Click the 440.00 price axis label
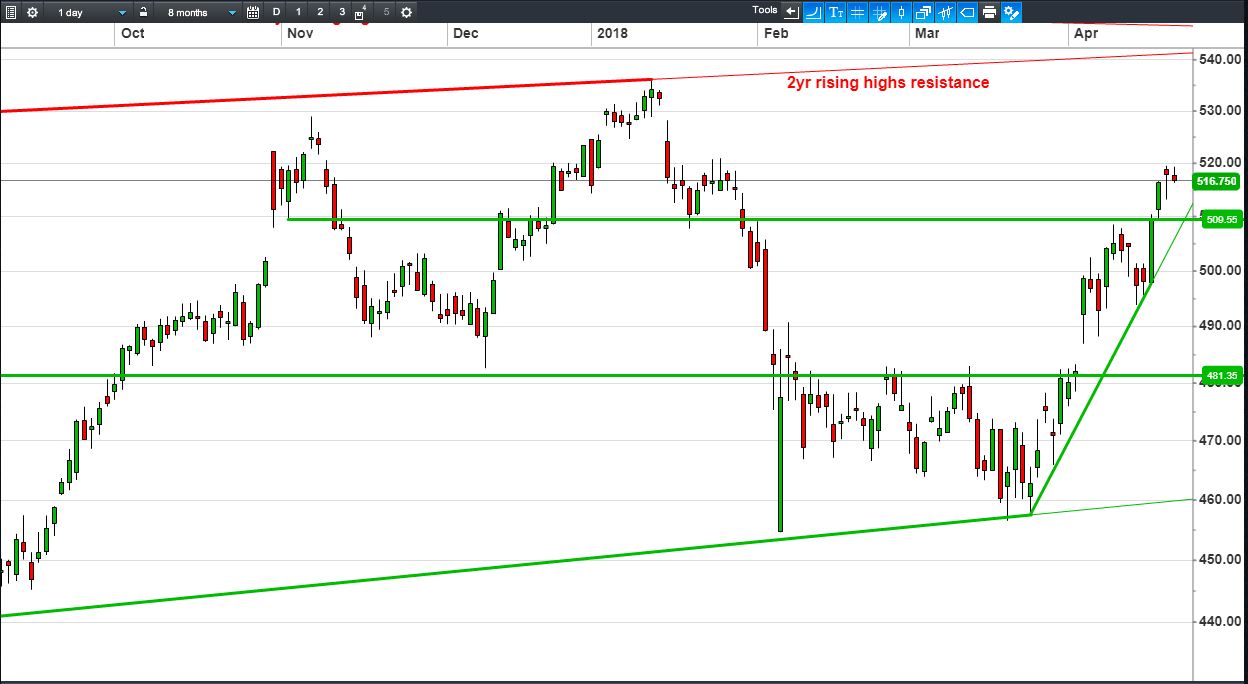1248x684 pixels. pos(1219,621)
